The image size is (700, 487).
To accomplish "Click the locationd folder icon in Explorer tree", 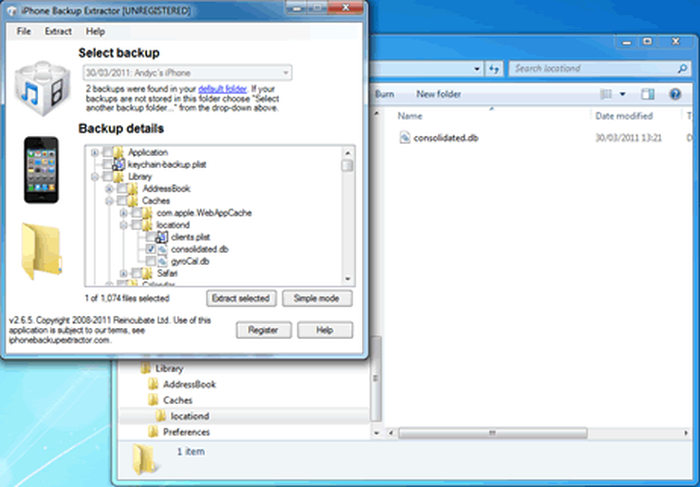I will click(160, 416).
